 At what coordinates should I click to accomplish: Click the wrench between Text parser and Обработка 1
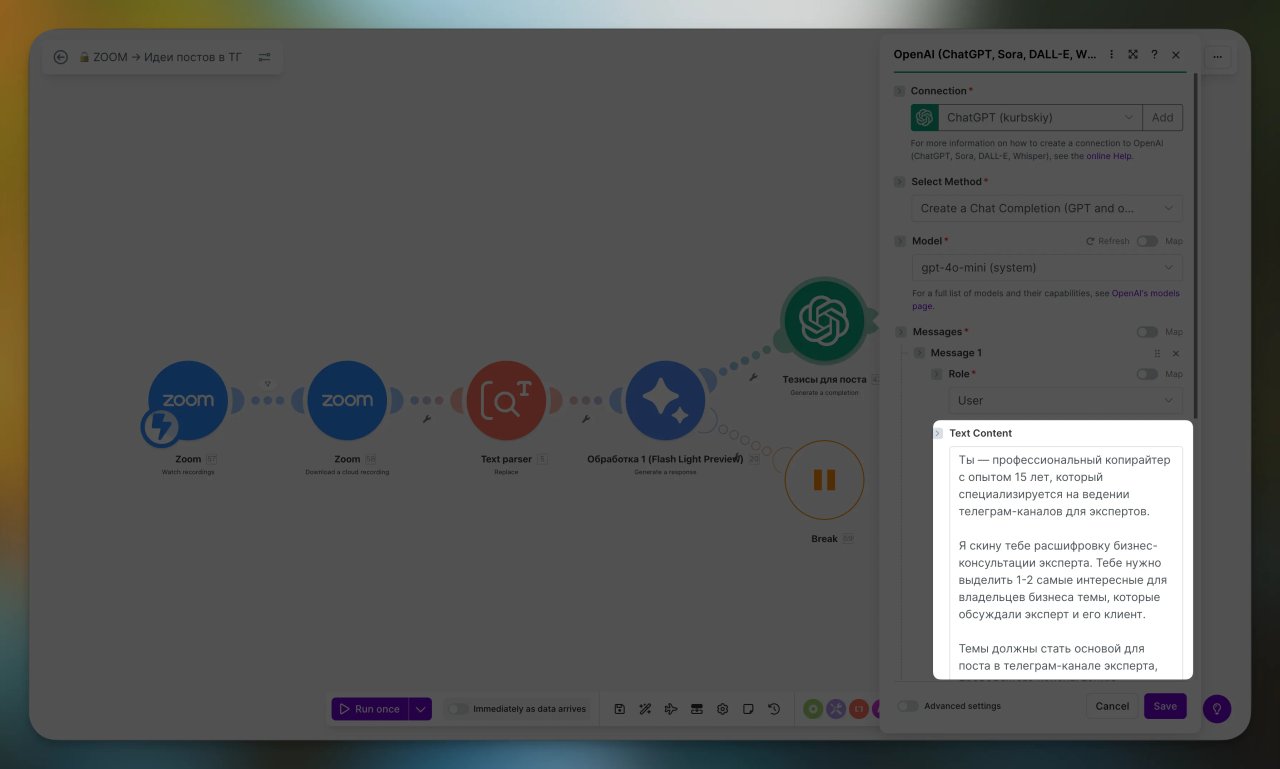point(585,419)
